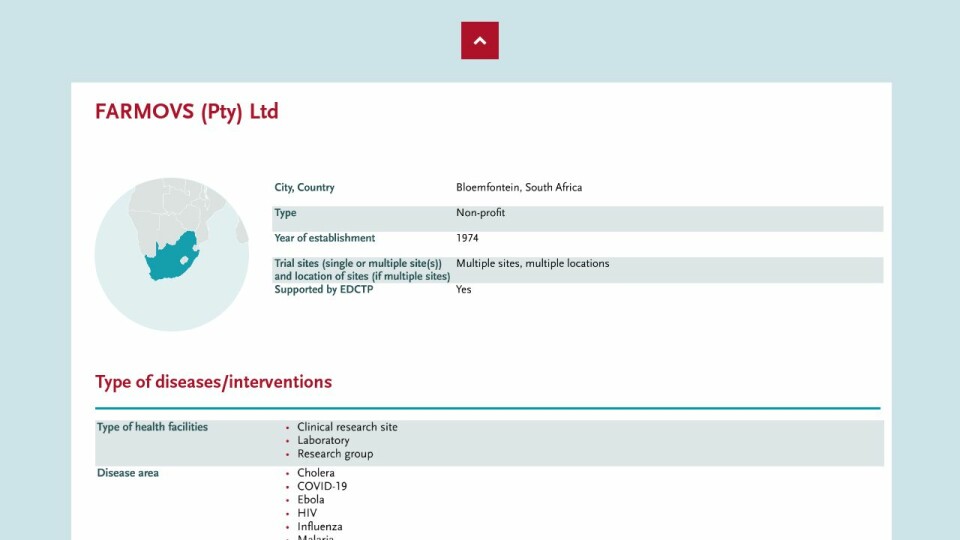Click 'Multiple sites, multiple locations' value
Image resolution: width=960 pixels, height=540 pixels.
point(532,263)
